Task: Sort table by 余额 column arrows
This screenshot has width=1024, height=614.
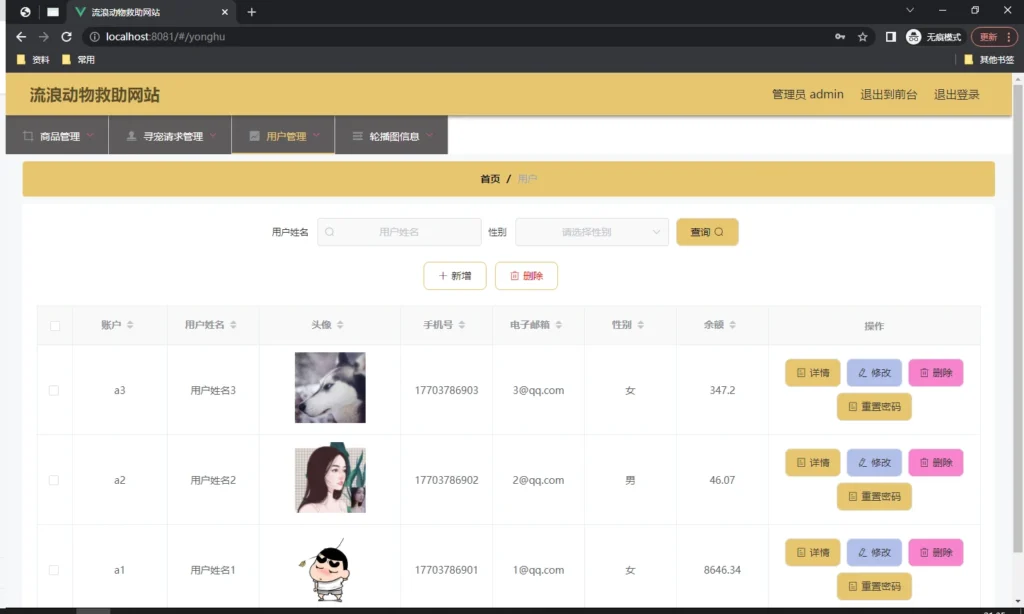Action: click(x=733, y=325)
